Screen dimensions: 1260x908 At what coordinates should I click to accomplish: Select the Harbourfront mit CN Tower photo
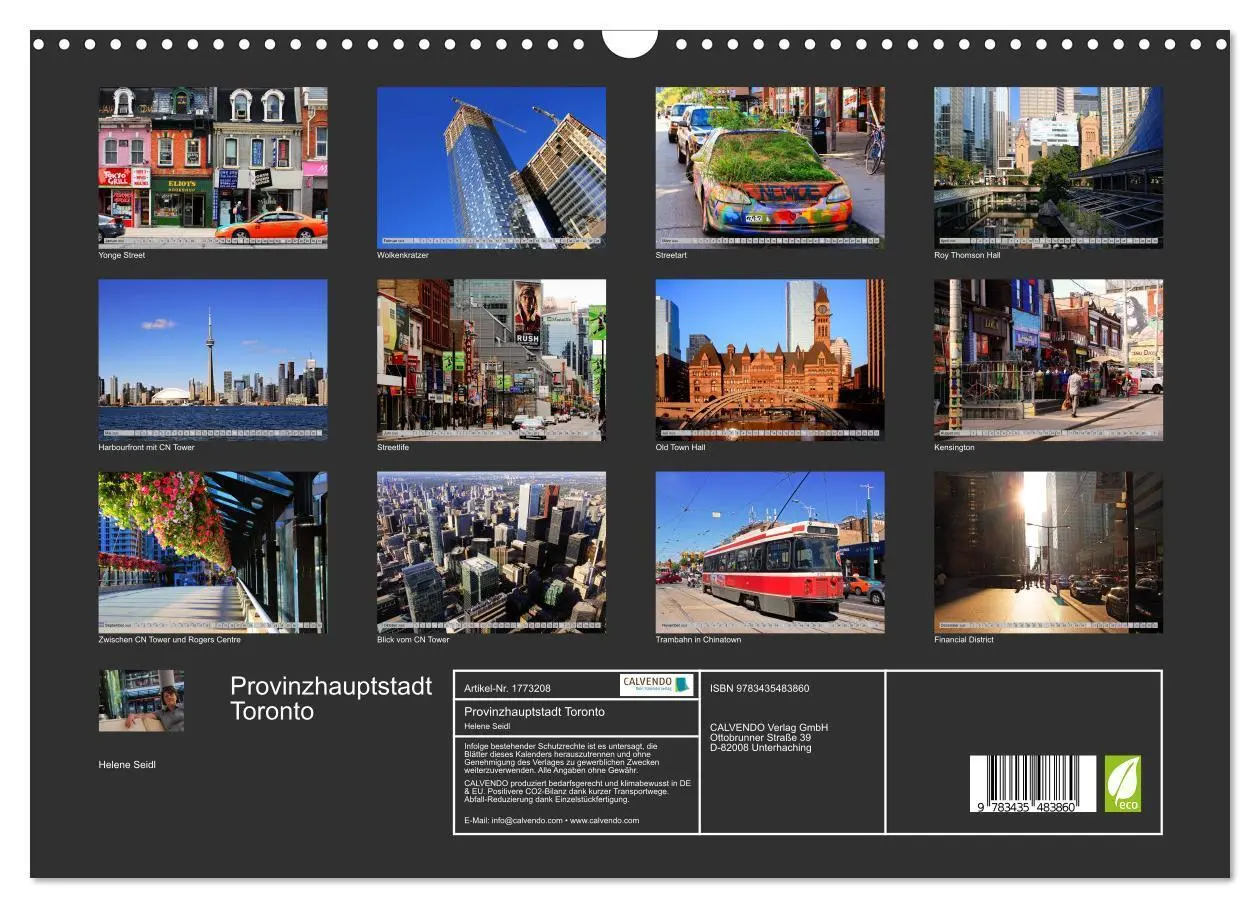pos(213,360)
